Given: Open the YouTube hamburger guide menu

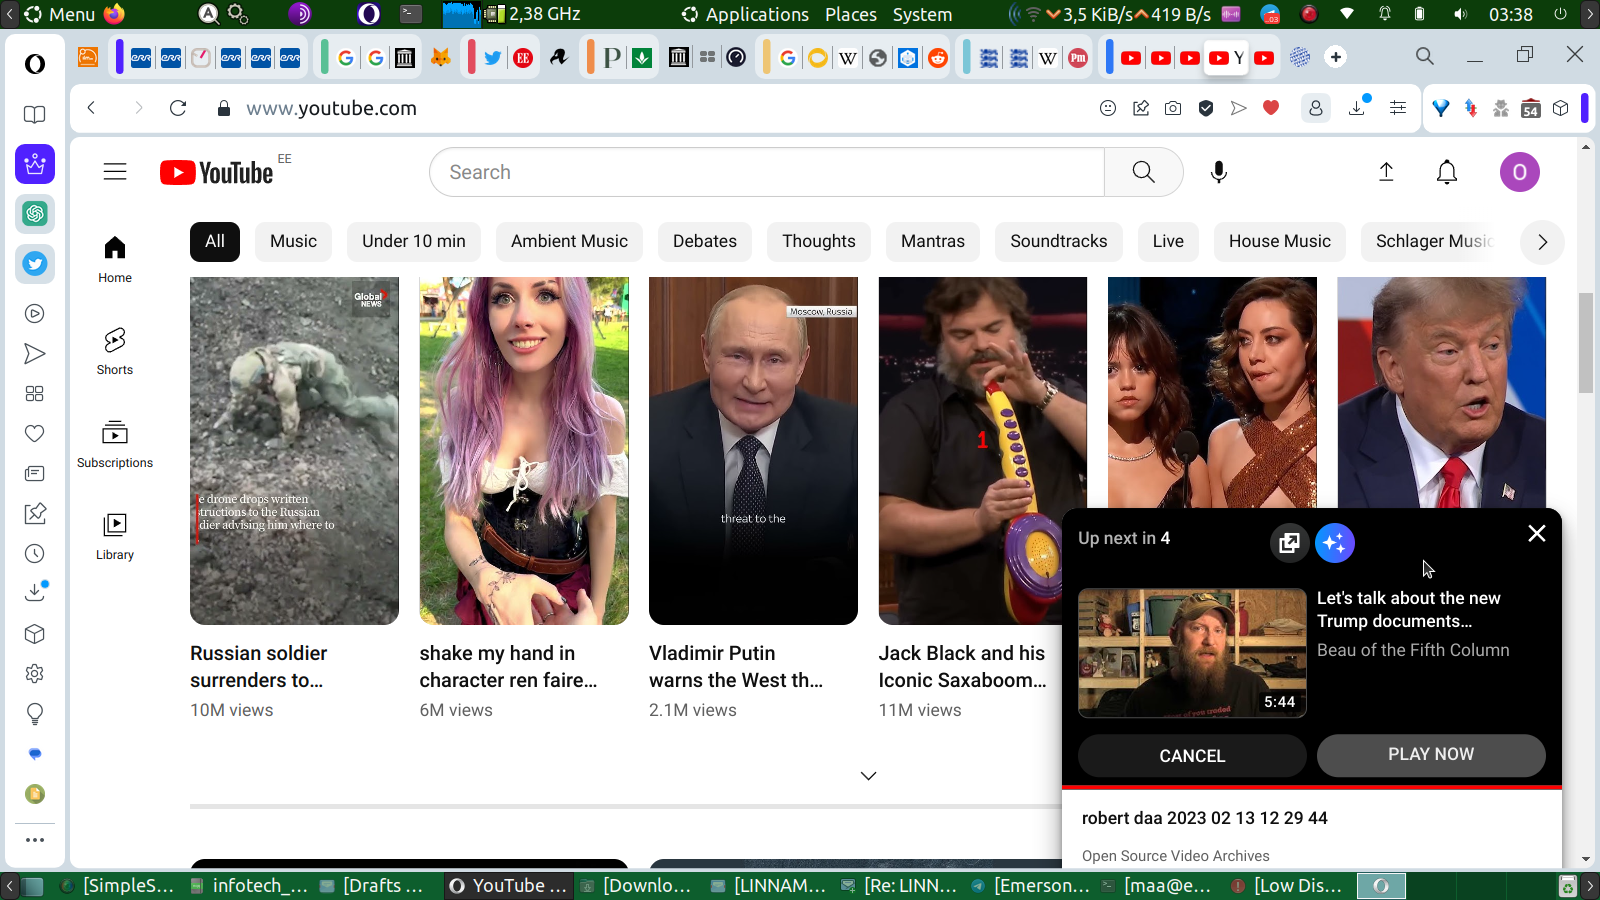Looking at the screenshot, I should [115, 172].
